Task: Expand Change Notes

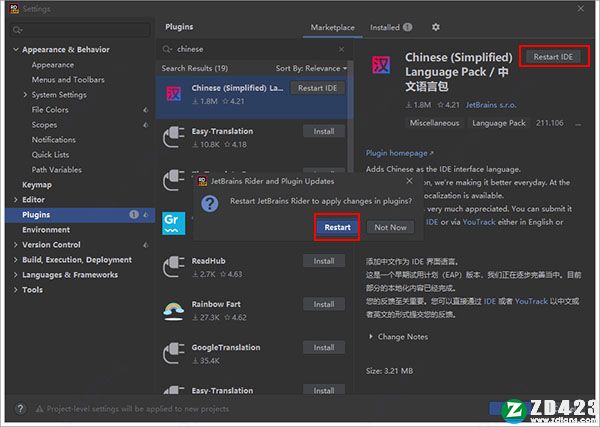Action: [x=370, y=337]
